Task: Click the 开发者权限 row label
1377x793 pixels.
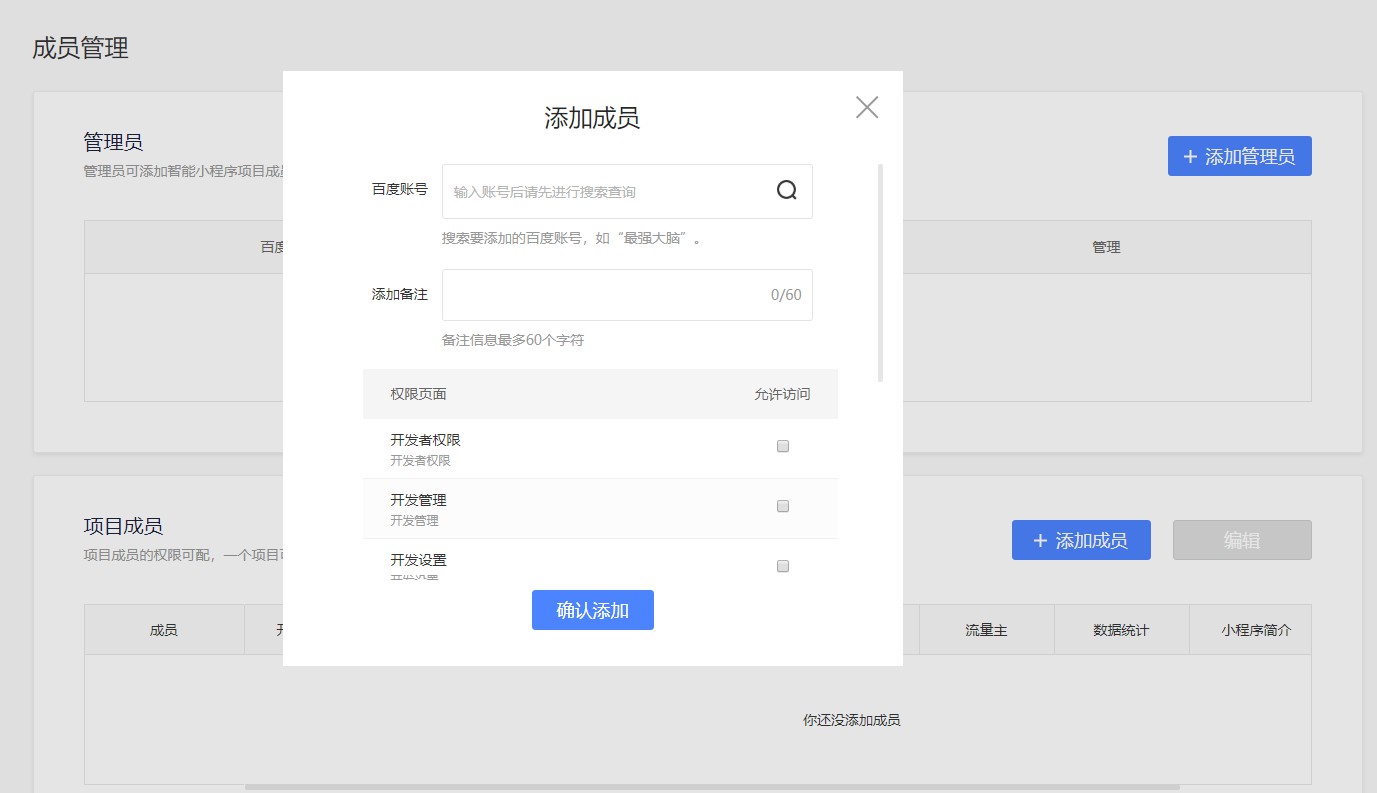Action: click(425, 440)
